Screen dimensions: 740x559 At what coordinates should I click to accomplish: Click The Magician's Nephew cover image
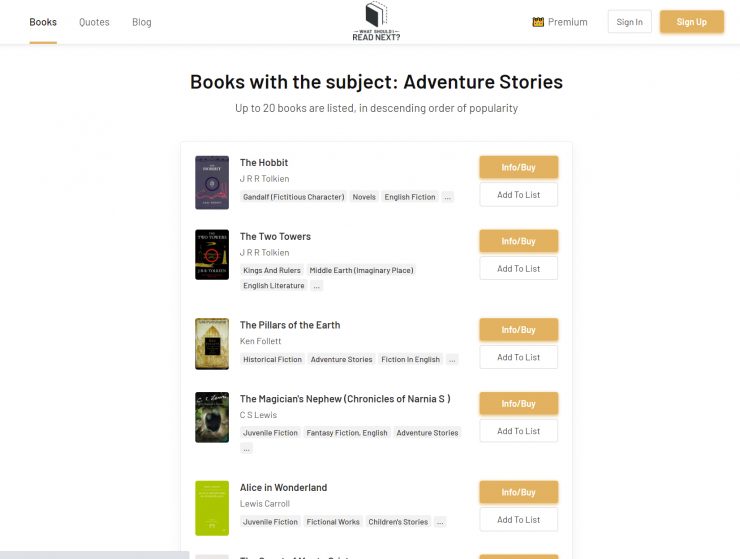click(x=212, y=417)
